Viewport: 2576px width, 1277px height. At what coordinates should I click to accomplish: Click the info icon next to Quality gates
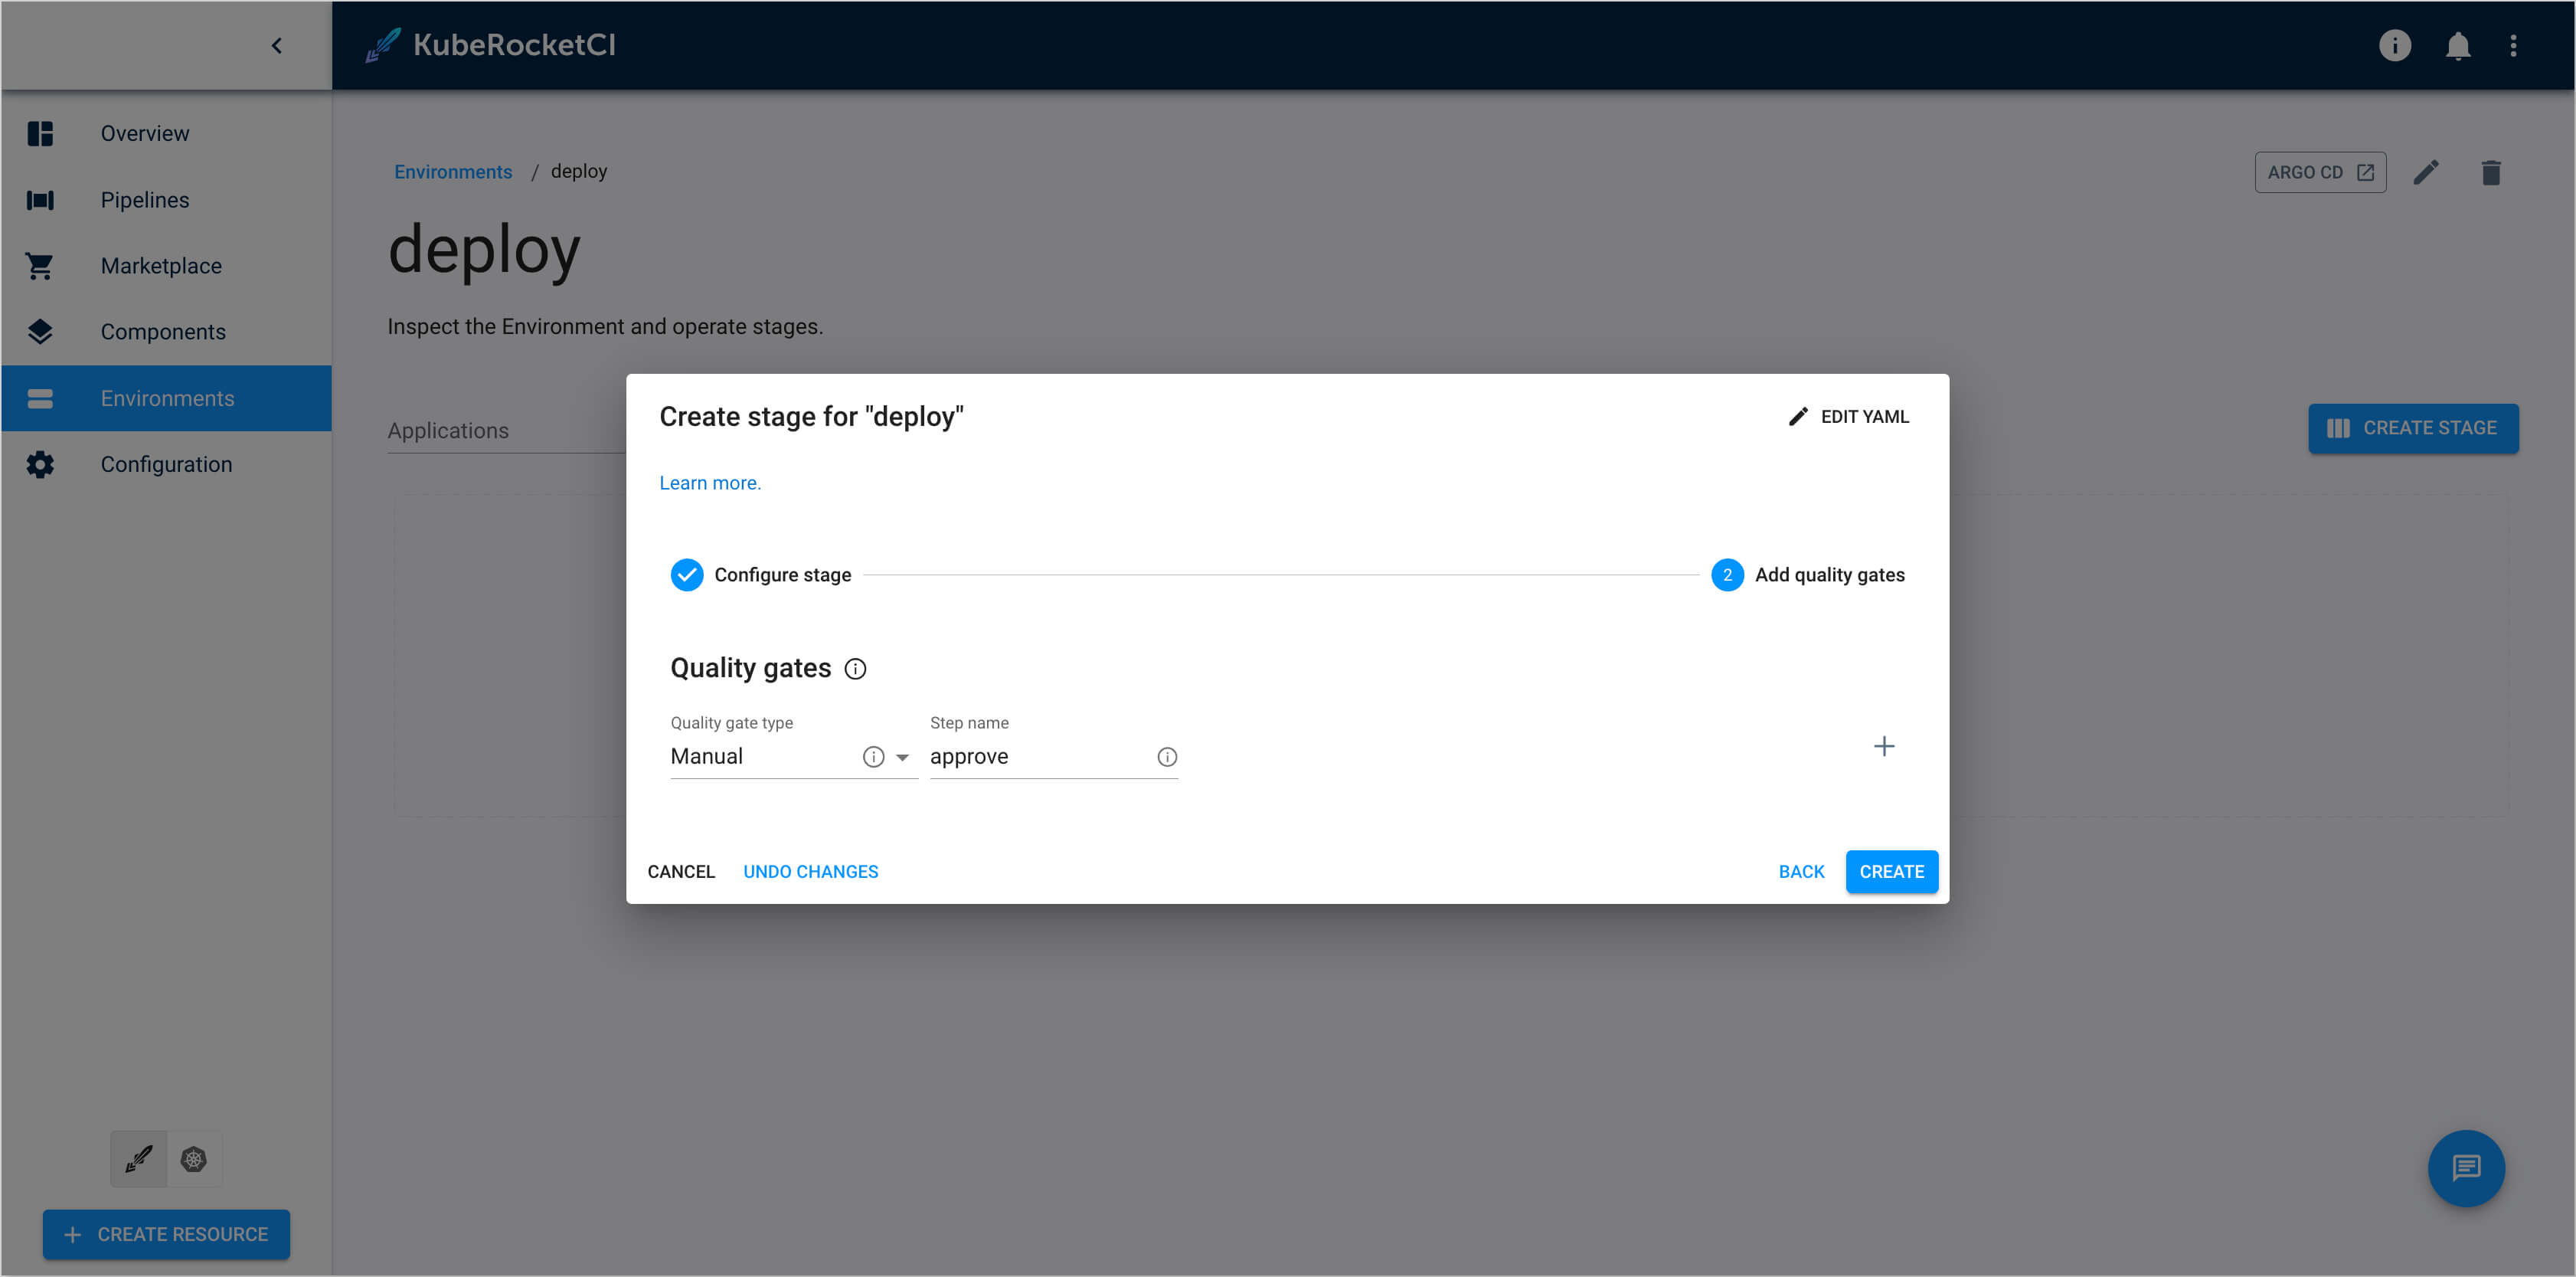[x=856, y=669]
